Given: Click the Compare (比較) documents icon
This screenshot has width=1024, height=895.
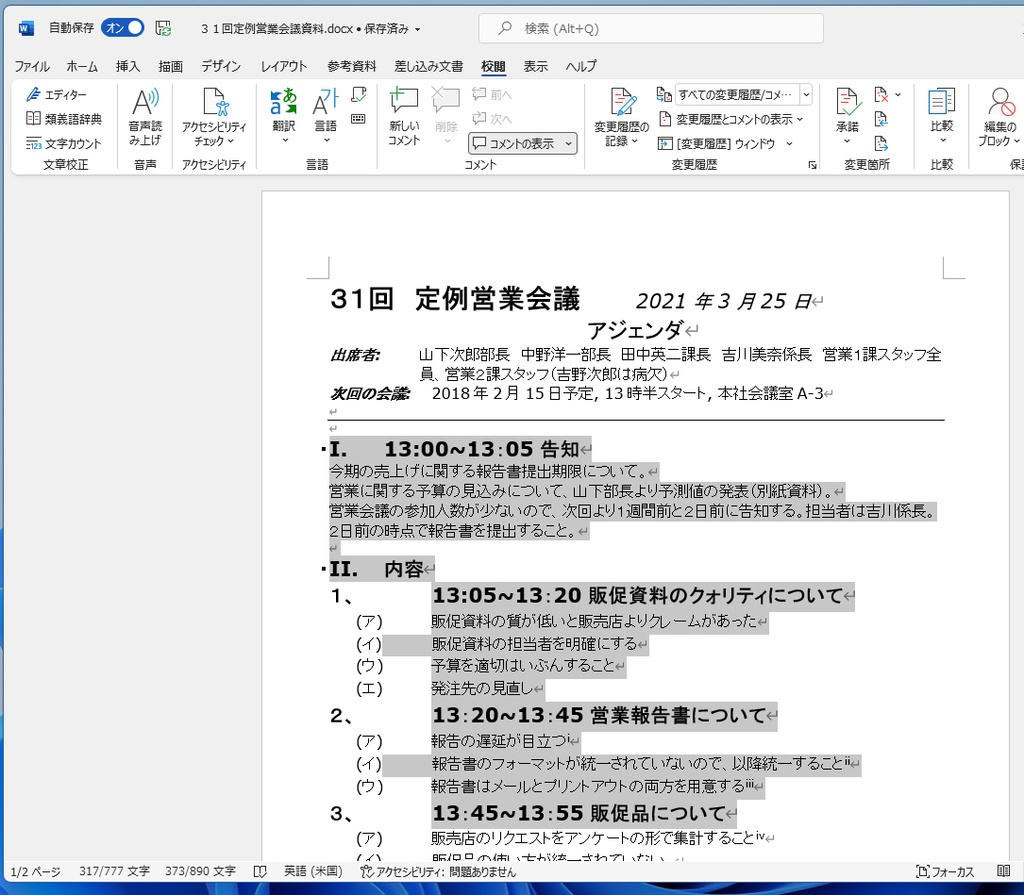Looking at the screenshot, I should click(x=942, y=102).
